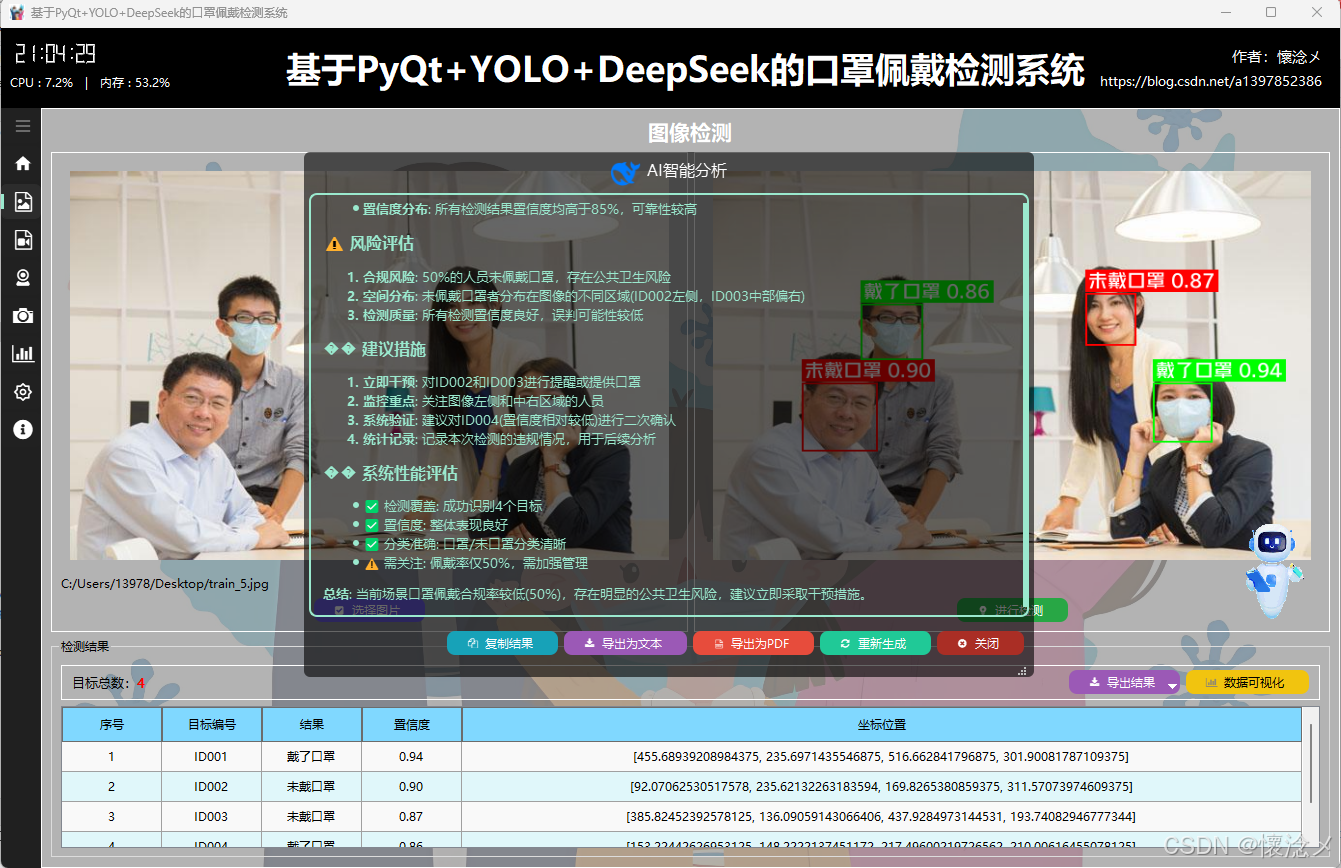Click 未戴口罩 result in ID002 row
Screen dimensions: 1341x868
pos(312,787)
